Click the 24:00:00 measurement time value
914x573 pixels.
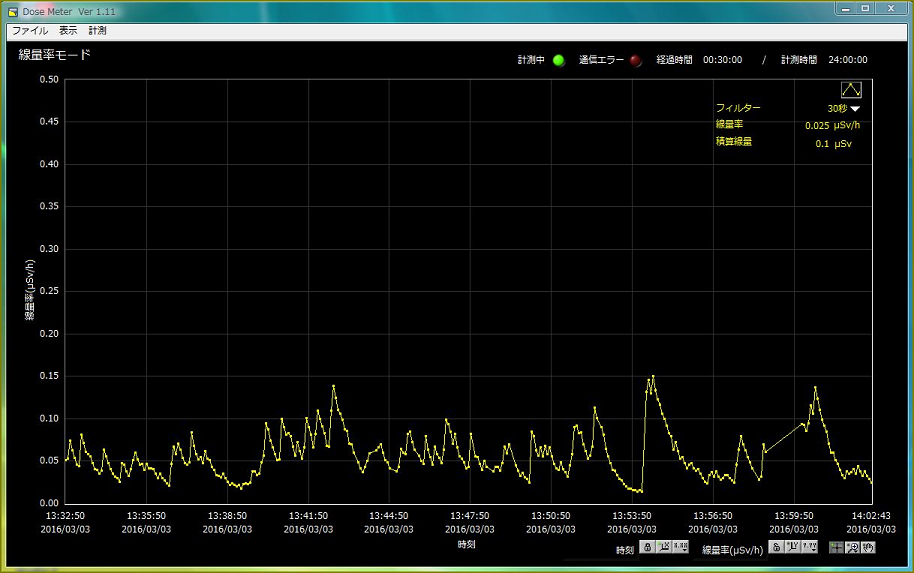[847, 60]
